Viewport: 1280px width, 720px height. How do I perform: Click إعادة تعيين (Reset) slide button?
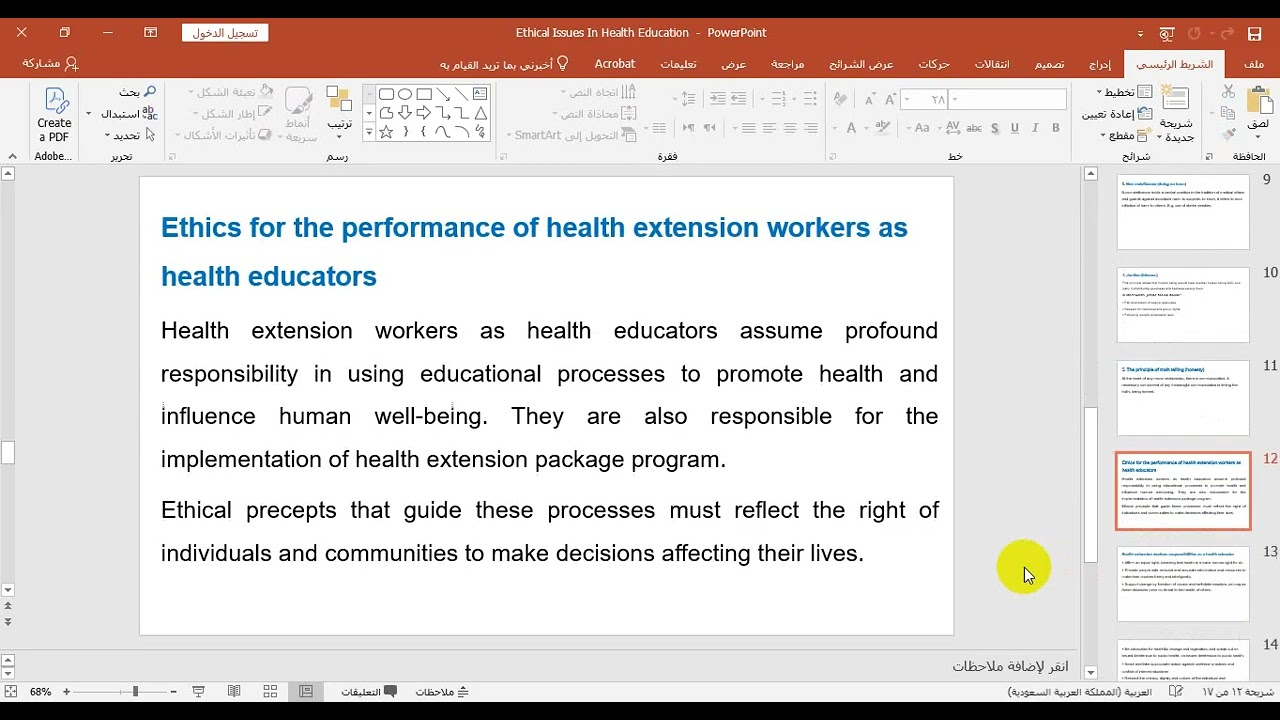[x=1117, y=114]
